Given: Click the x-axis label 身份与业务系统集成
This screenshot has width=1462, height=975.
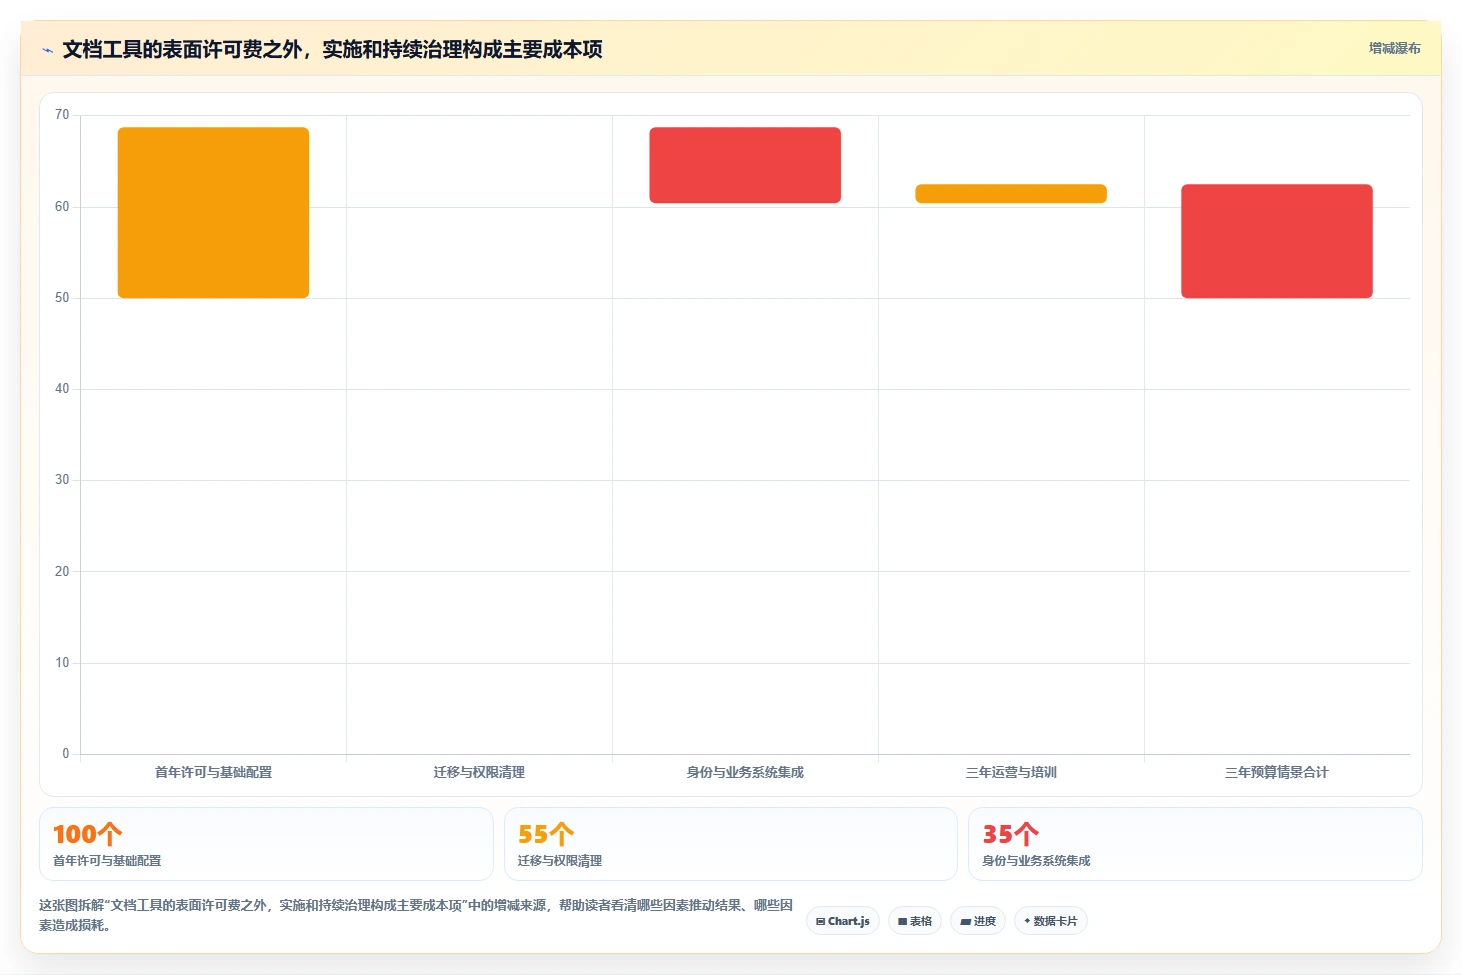Looking at the screenshot, I should click(745, 772).
